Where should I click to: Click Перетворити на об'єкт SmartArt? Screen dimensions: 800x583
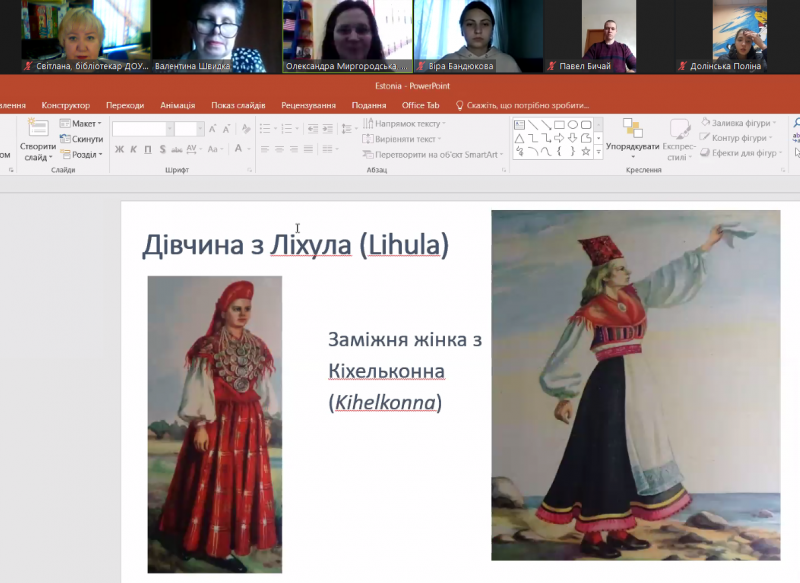(433, 154)
